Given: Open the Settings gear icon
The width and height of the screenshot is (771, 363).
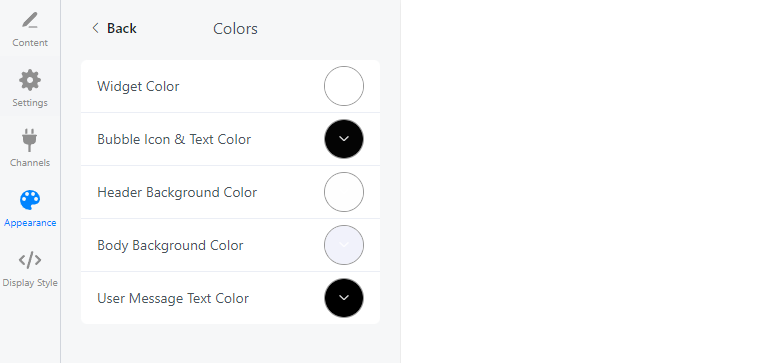Looking at the screenshot, I should 30,80.
